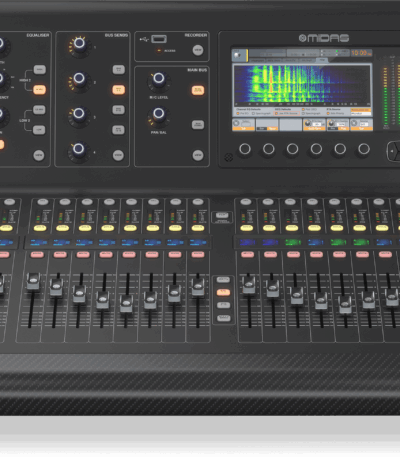Image resolution: width=400 pixels, height=457 pixels.
Task: Click the leftmost fully visible fader cap
Action: 33,281
